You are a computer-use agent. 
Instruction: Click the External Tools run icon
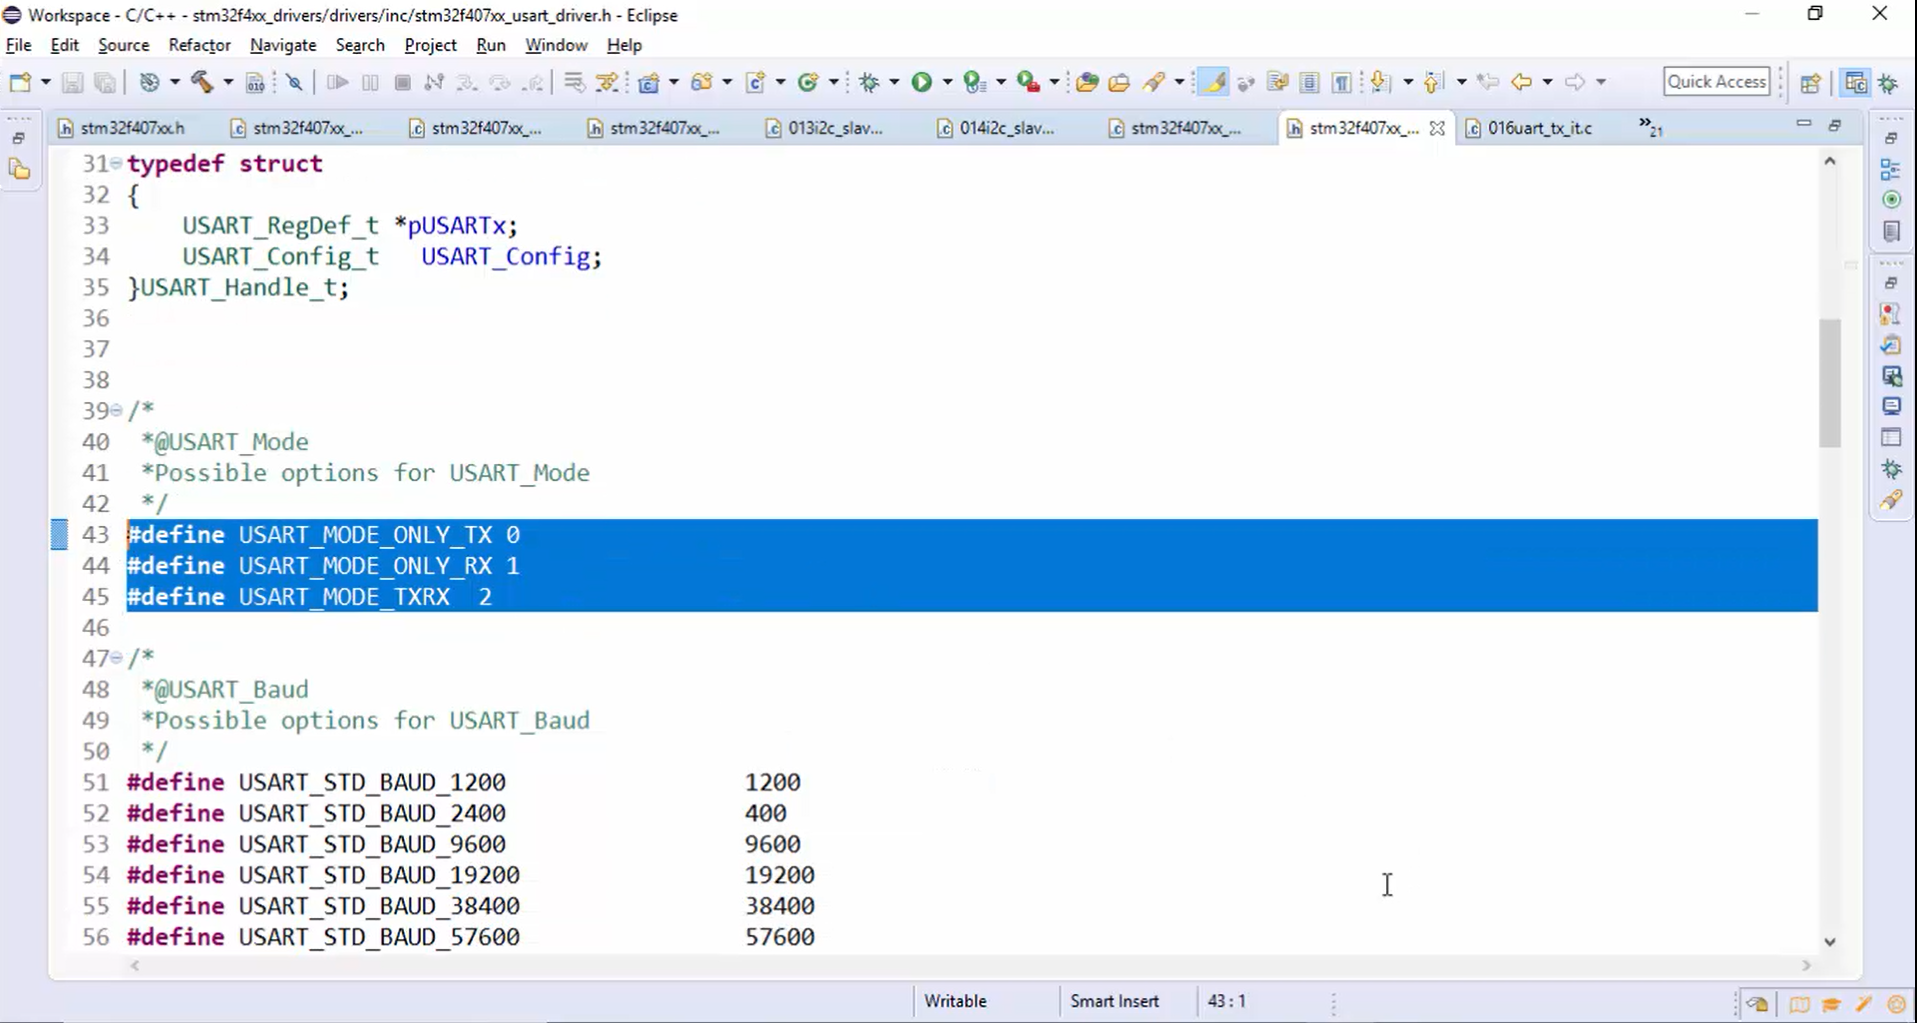[x=1028, y=82]
